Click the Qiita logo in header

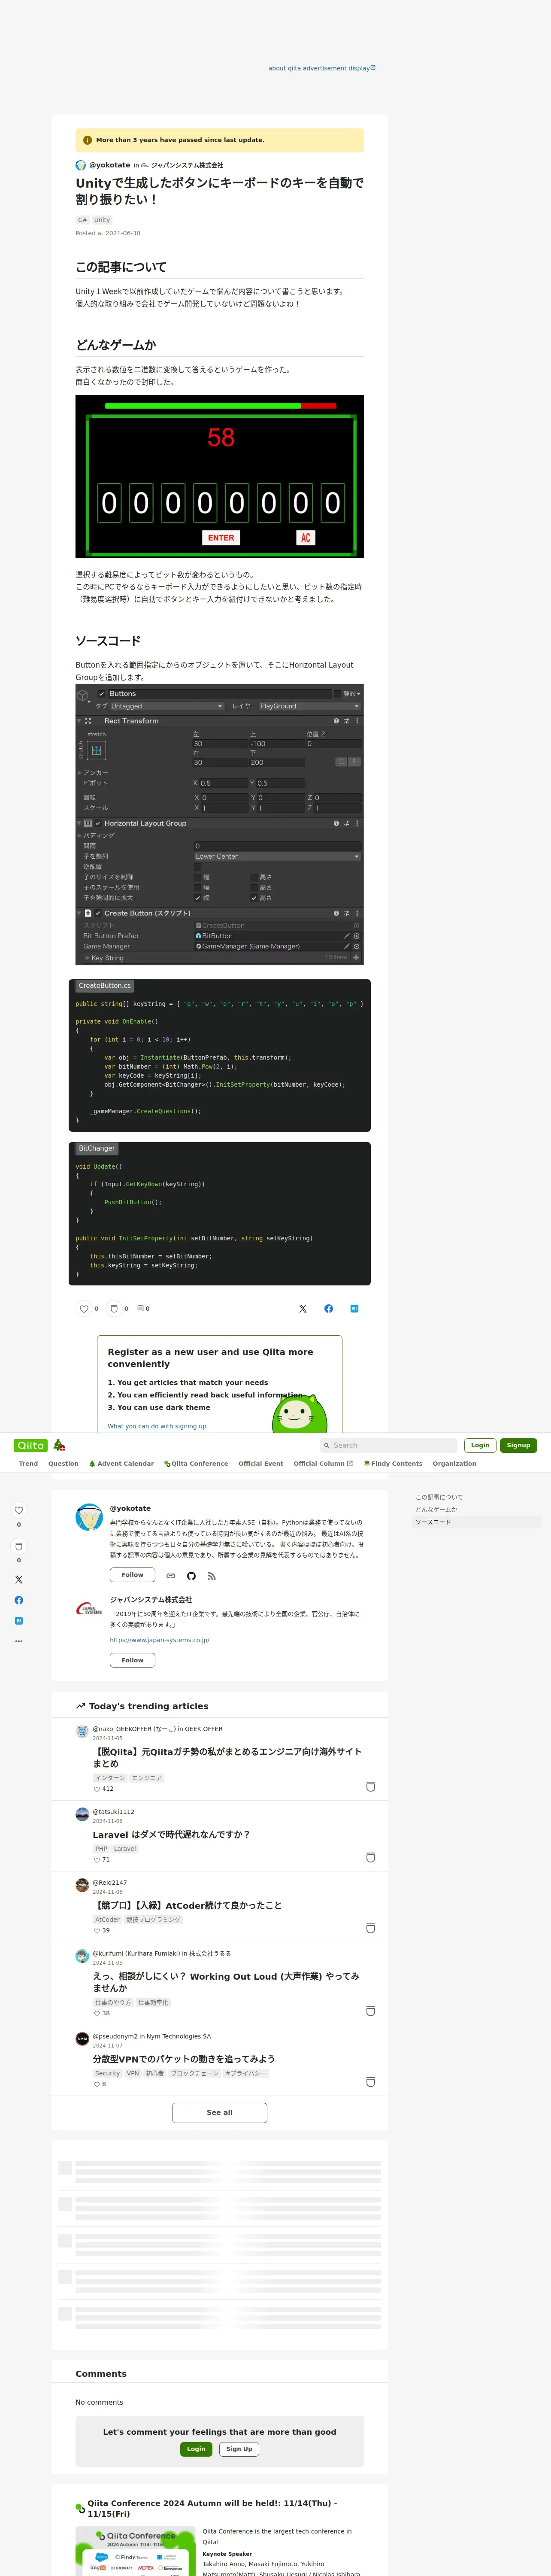coord(31,1445)
